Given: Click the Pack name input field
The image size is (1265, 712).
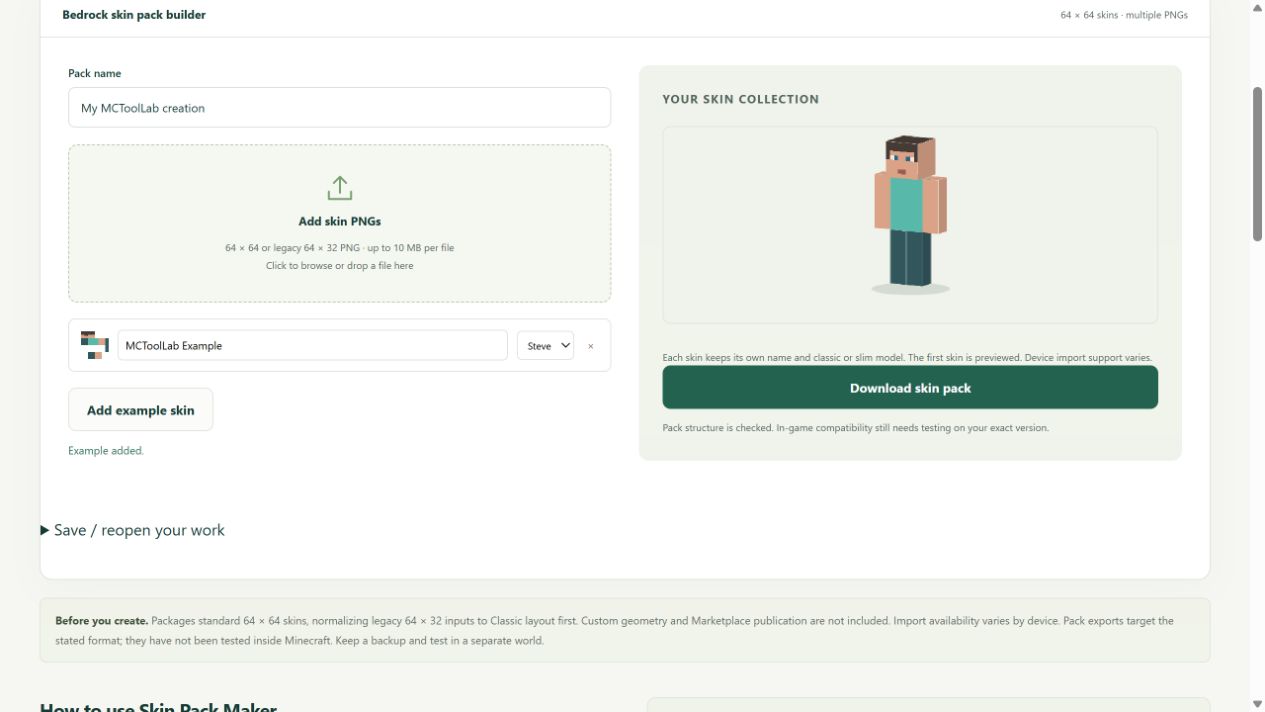Looking at the screenshot, I should tap(339, 107).
